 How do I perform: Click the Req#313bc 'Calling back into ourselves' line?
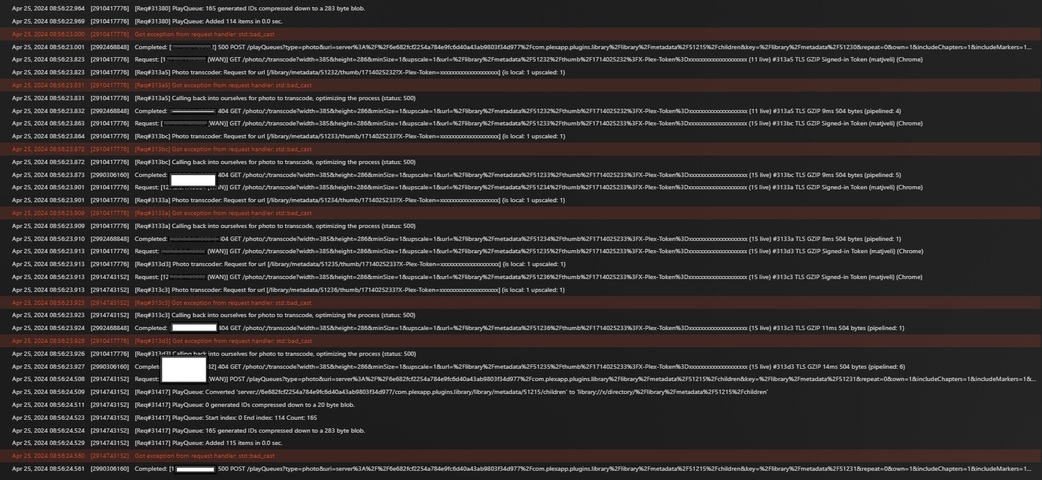point(521,162)
